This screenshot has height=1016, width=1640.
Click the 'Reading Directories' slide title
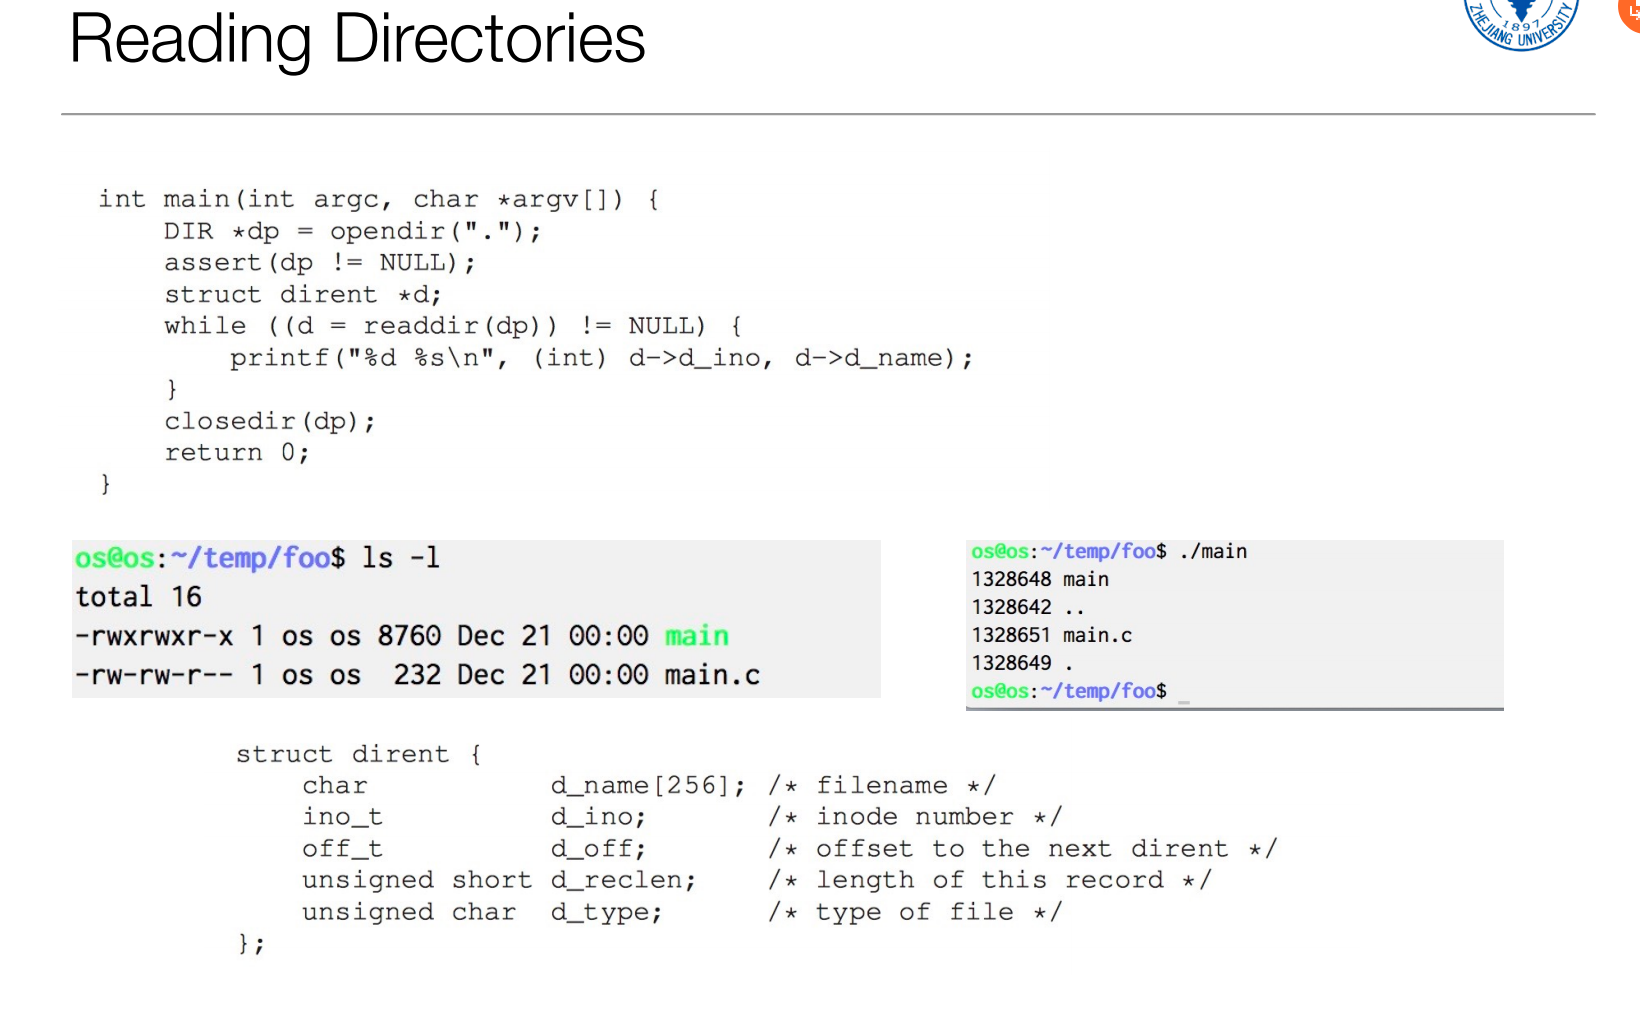(357, 40)
